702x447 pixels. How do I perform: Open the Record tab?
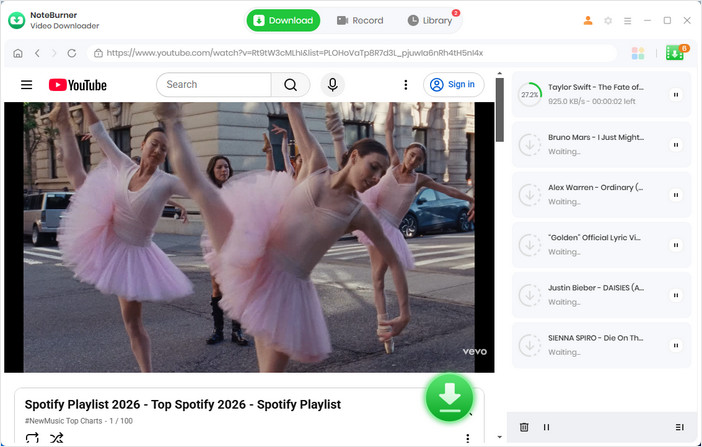[360, 21]
